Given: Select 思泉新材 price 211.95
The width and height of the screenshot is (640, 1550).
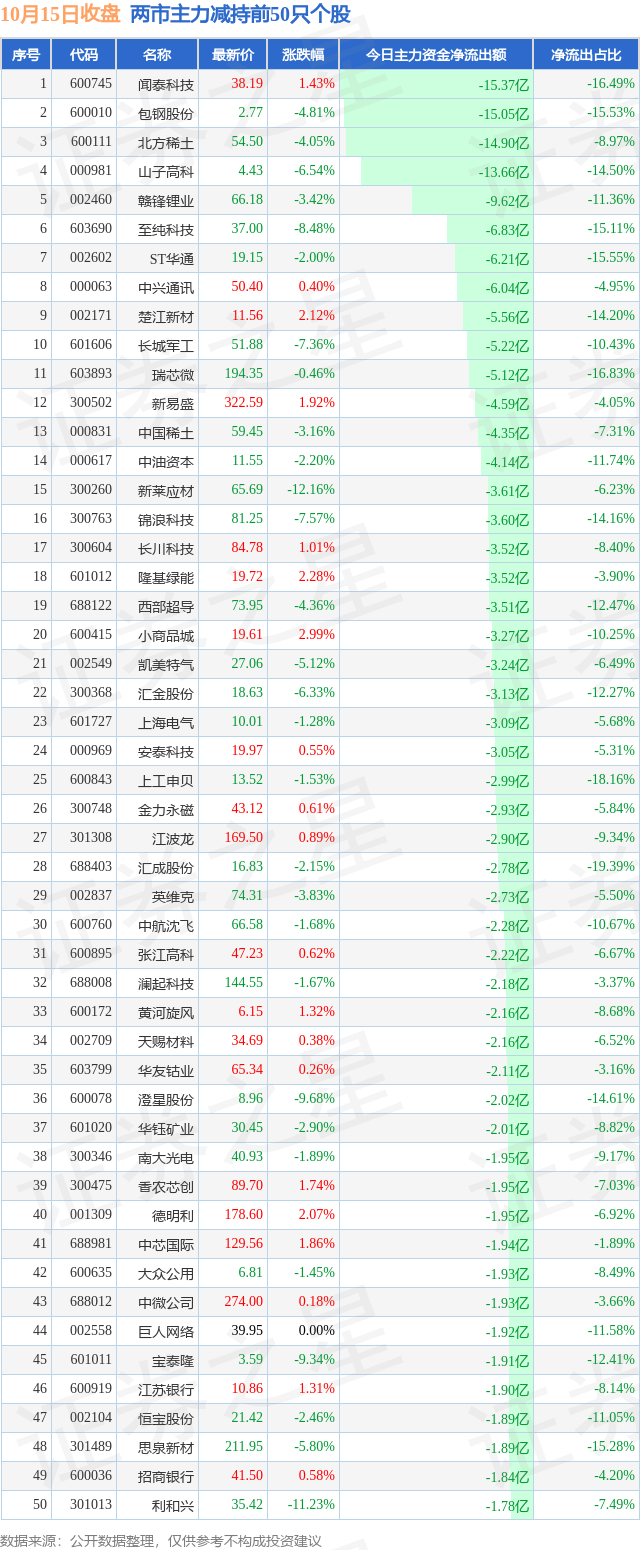Looking at the screenshot, I should pos(244,1447).
